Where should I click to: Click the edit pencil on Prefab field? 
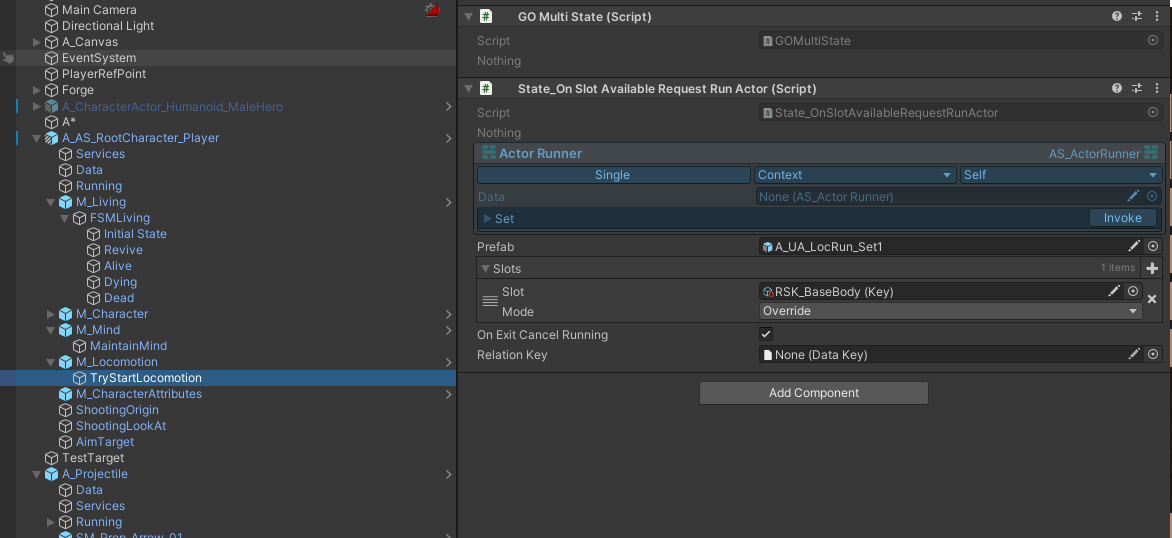1134,246
